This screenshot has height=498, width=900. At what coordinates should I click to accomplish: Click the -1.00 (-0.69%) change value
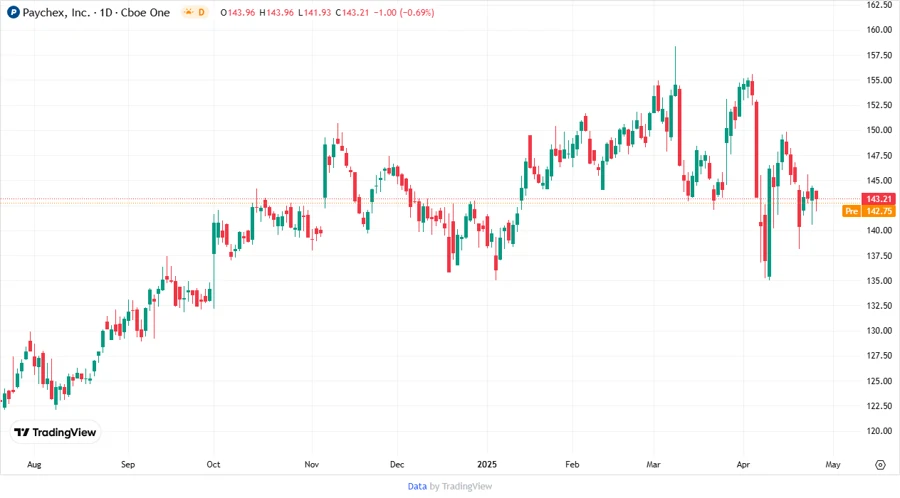404,11
